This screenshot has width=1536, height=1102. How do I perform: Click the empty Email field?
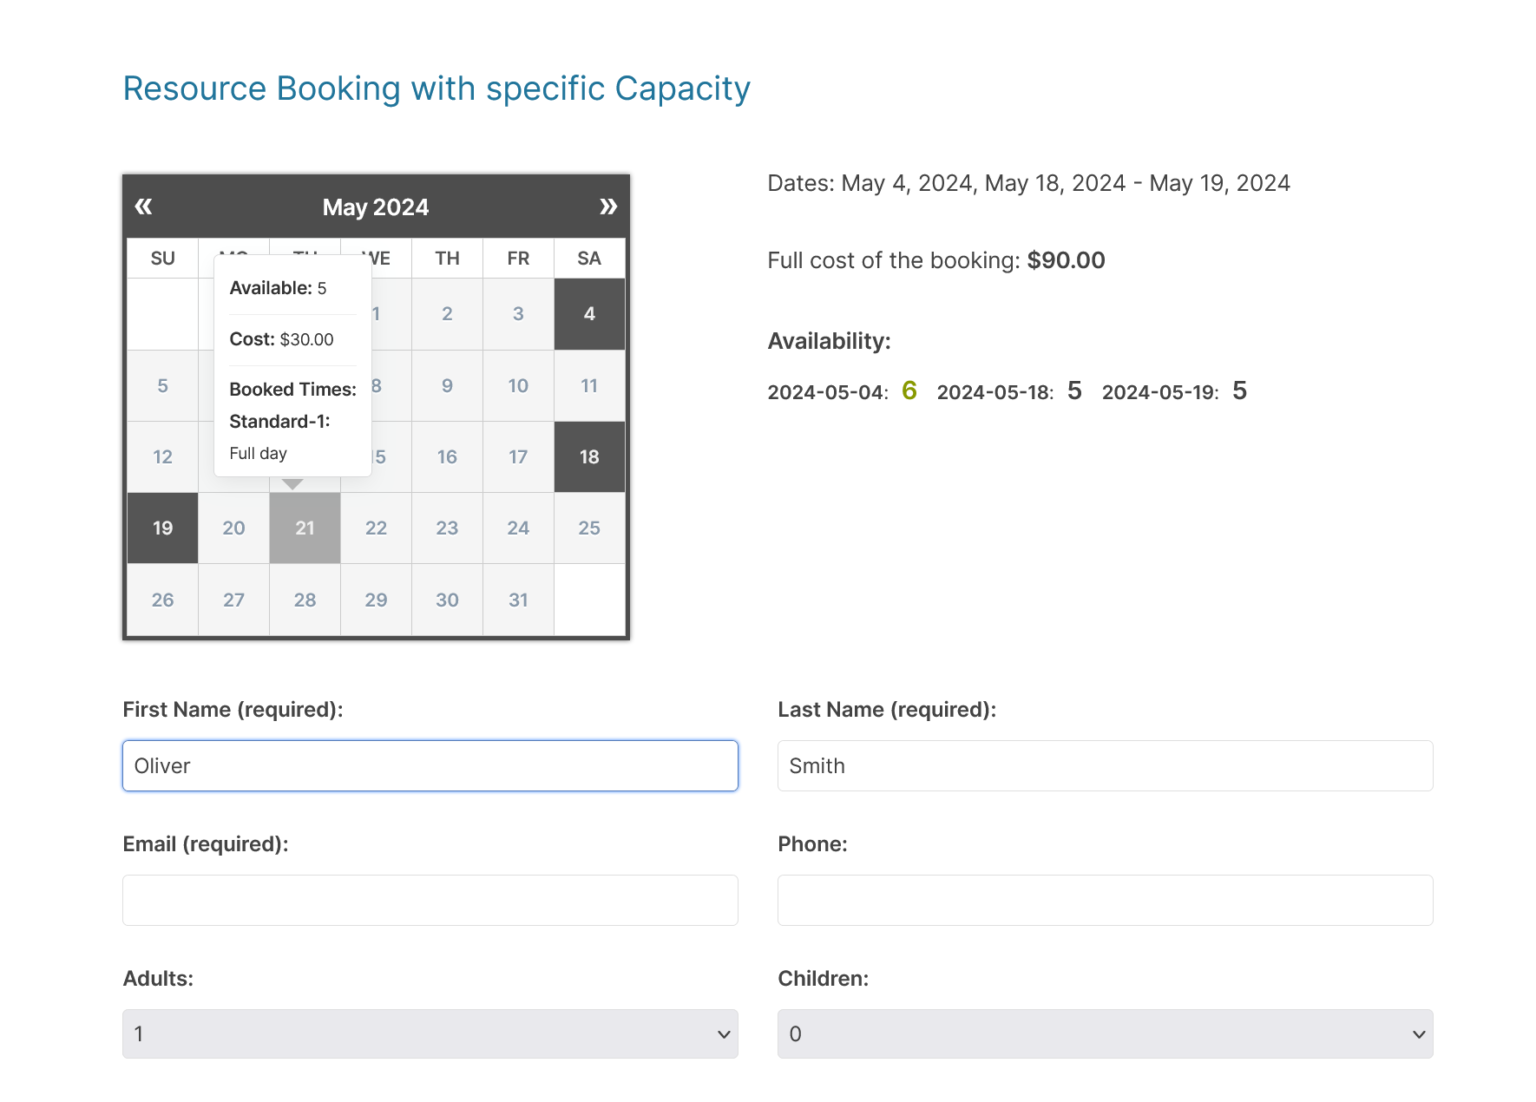[x=430, y=900]
